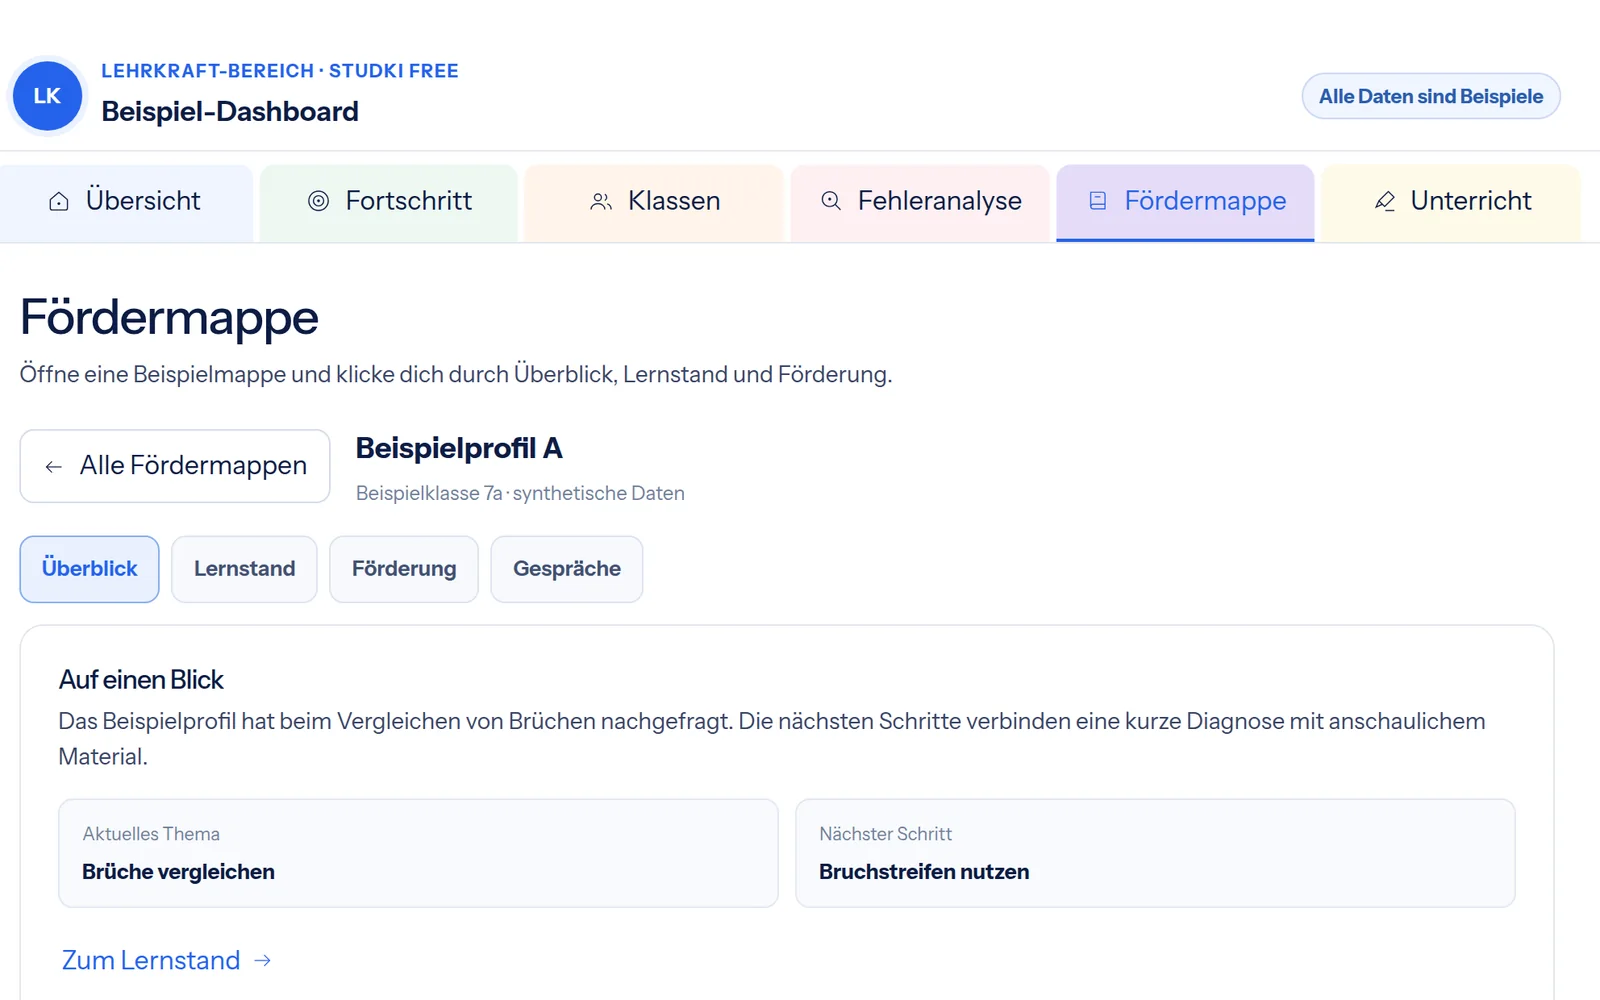Show the Lernstand sub-tab
Screen dimensions: 1600x1000
click(244, 569)
